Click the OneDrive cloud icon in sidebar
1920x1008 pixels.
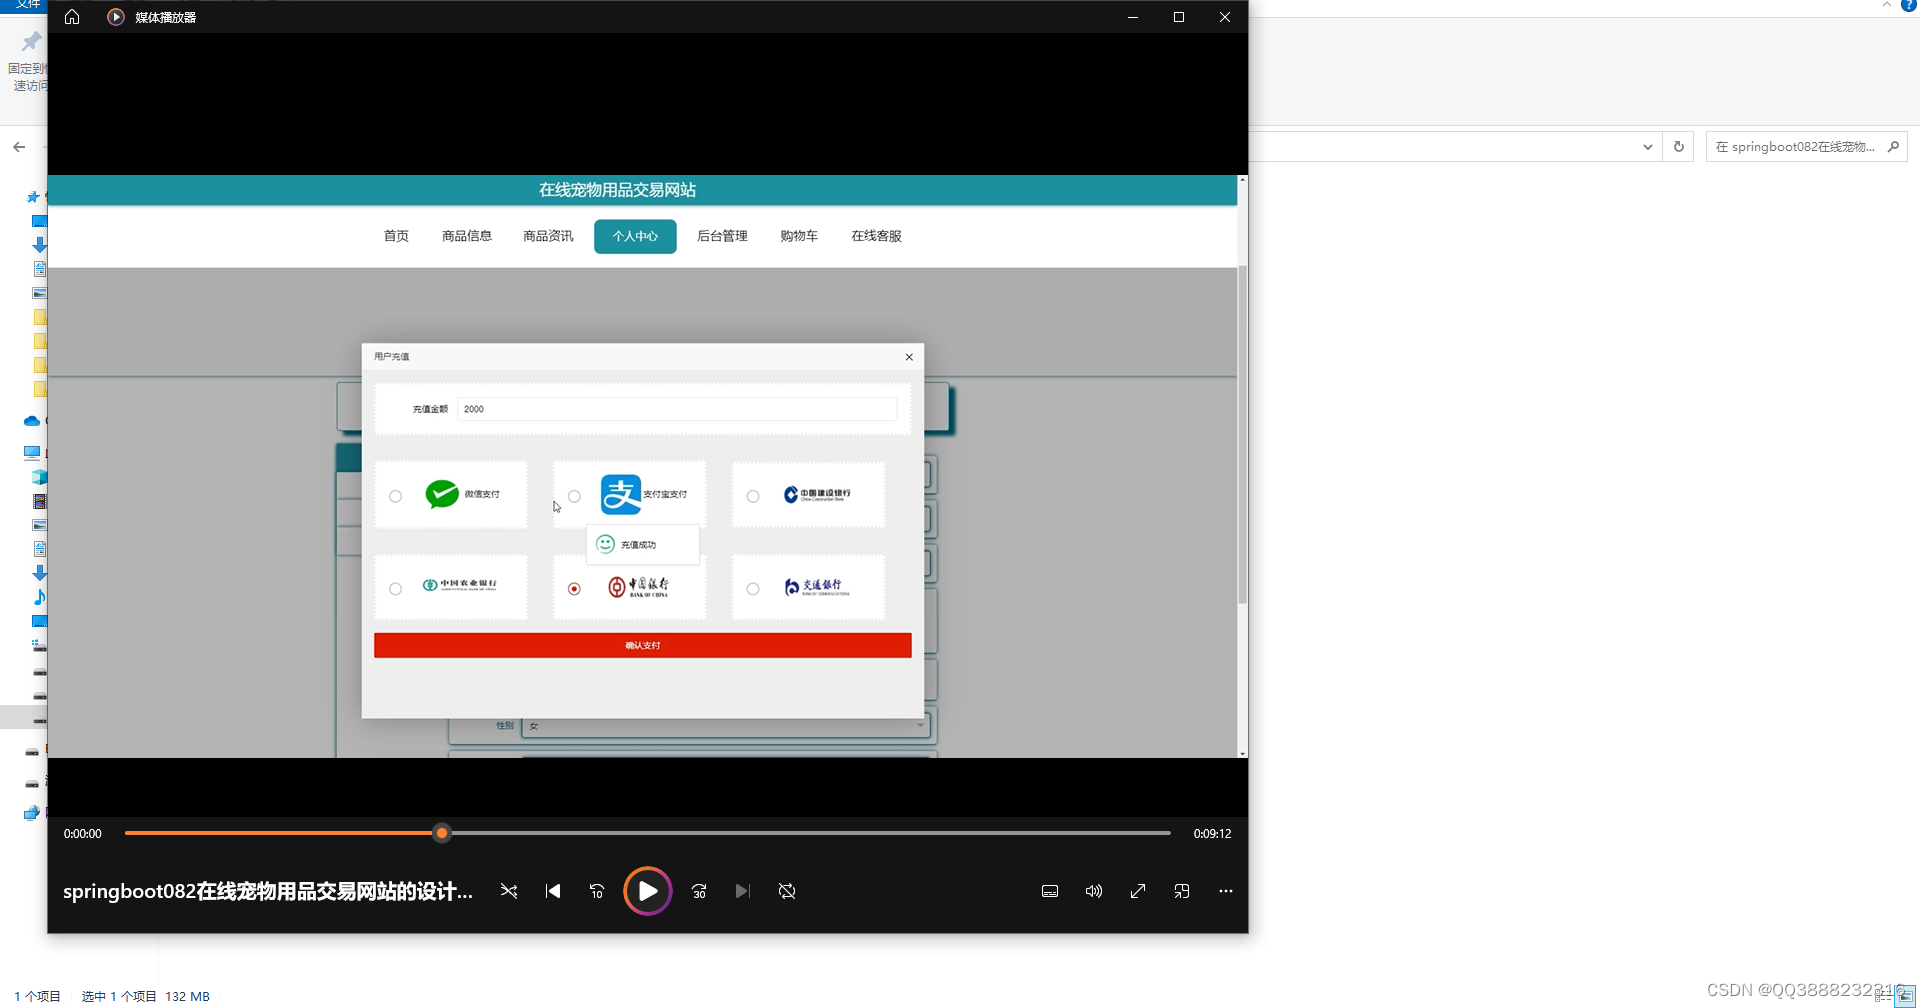click(x=32, y=421)
